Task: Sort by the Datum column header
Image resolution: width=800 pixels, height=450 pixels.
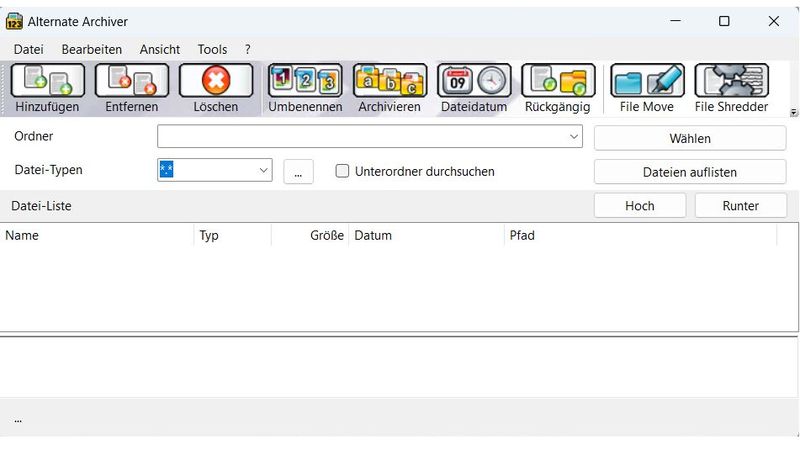Action: pyautogui.click(x=427, y=235)
